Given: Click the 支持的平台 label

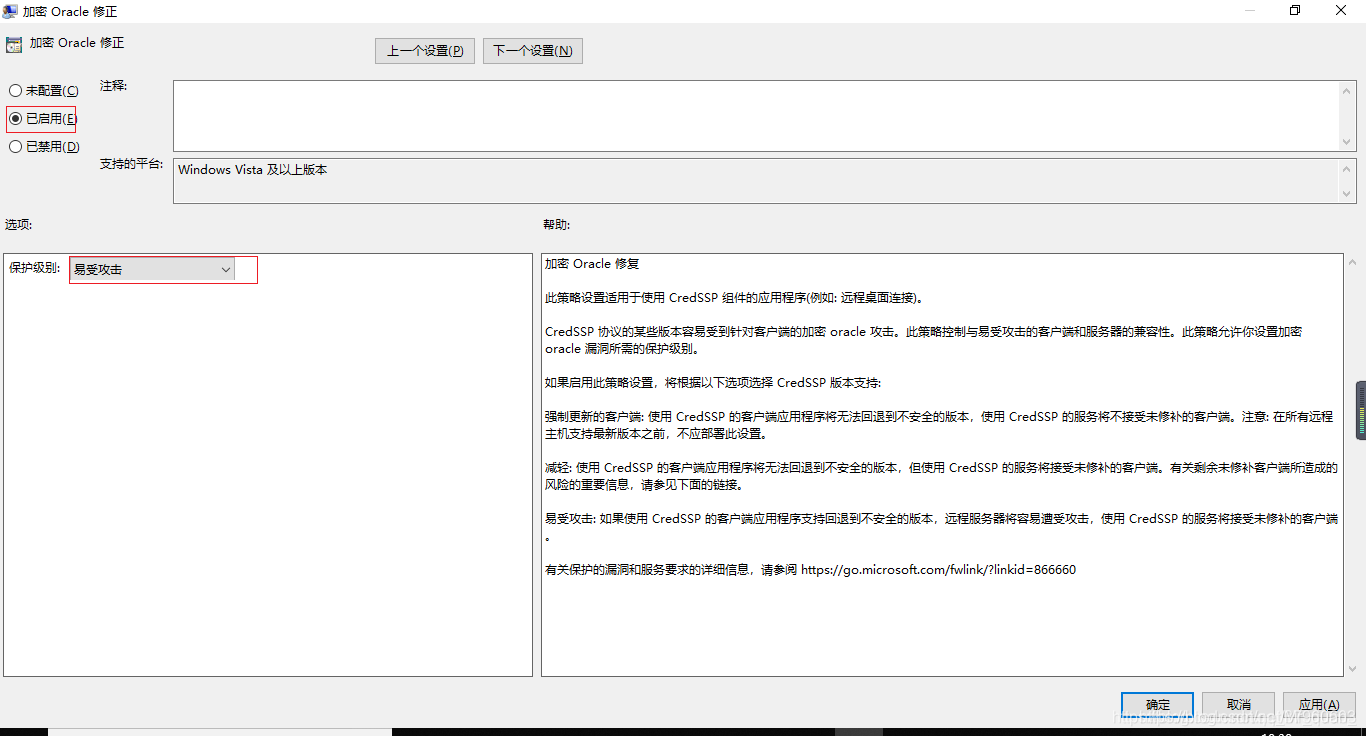Looking at the screenshot, I should point(132,164).
